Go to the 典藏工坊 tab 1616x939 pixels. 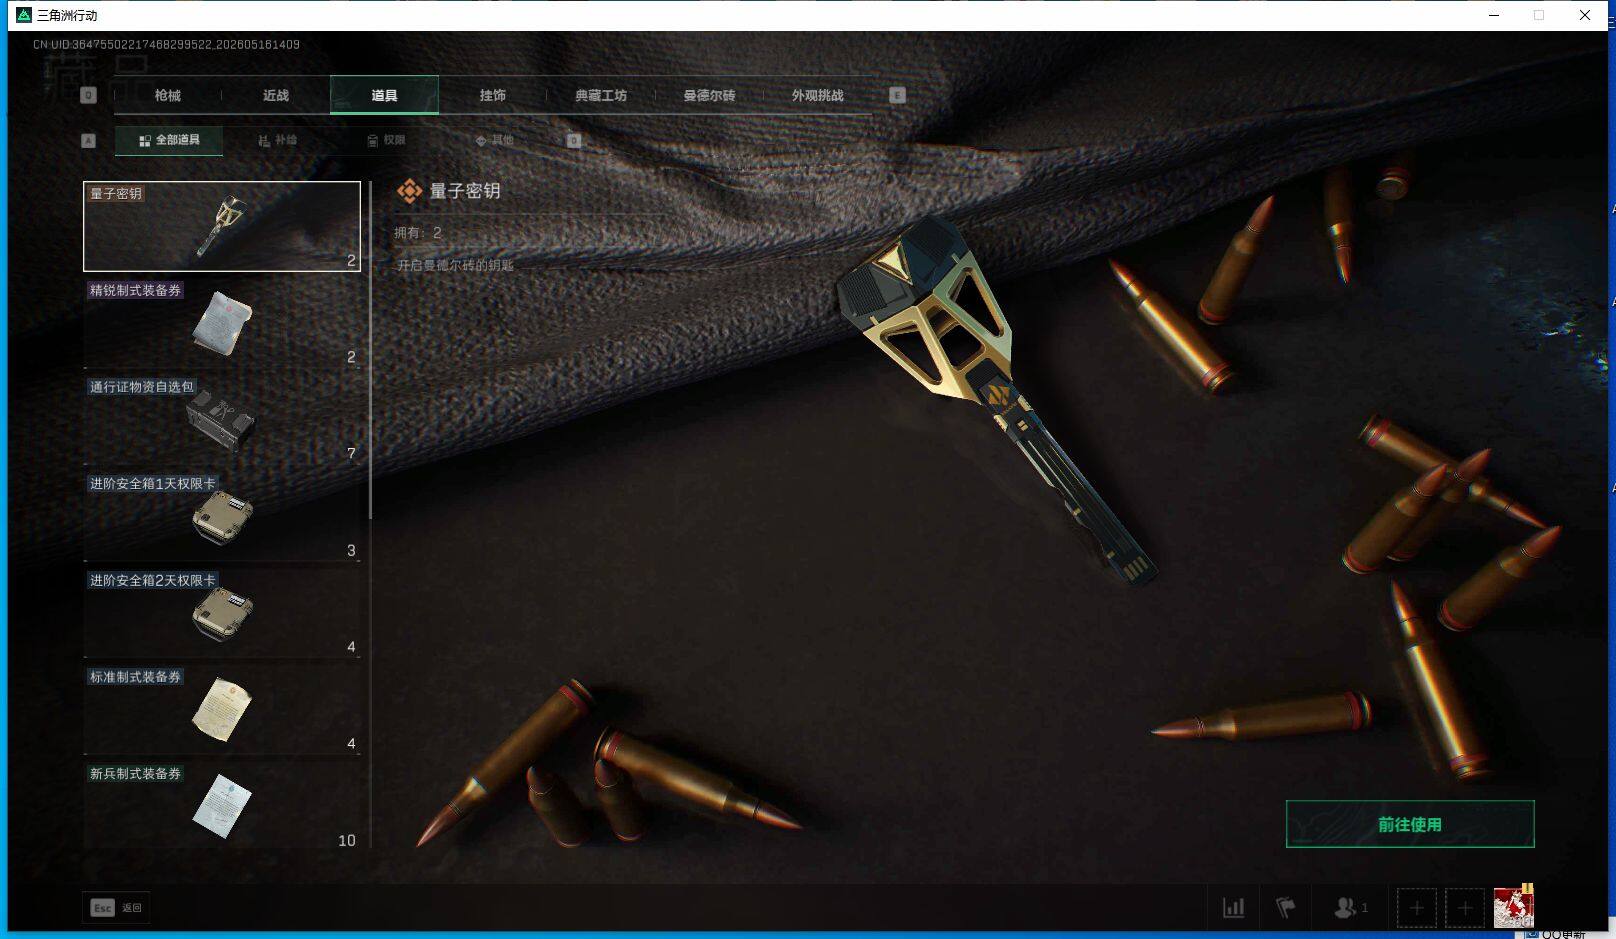click(x=601, y=95)
